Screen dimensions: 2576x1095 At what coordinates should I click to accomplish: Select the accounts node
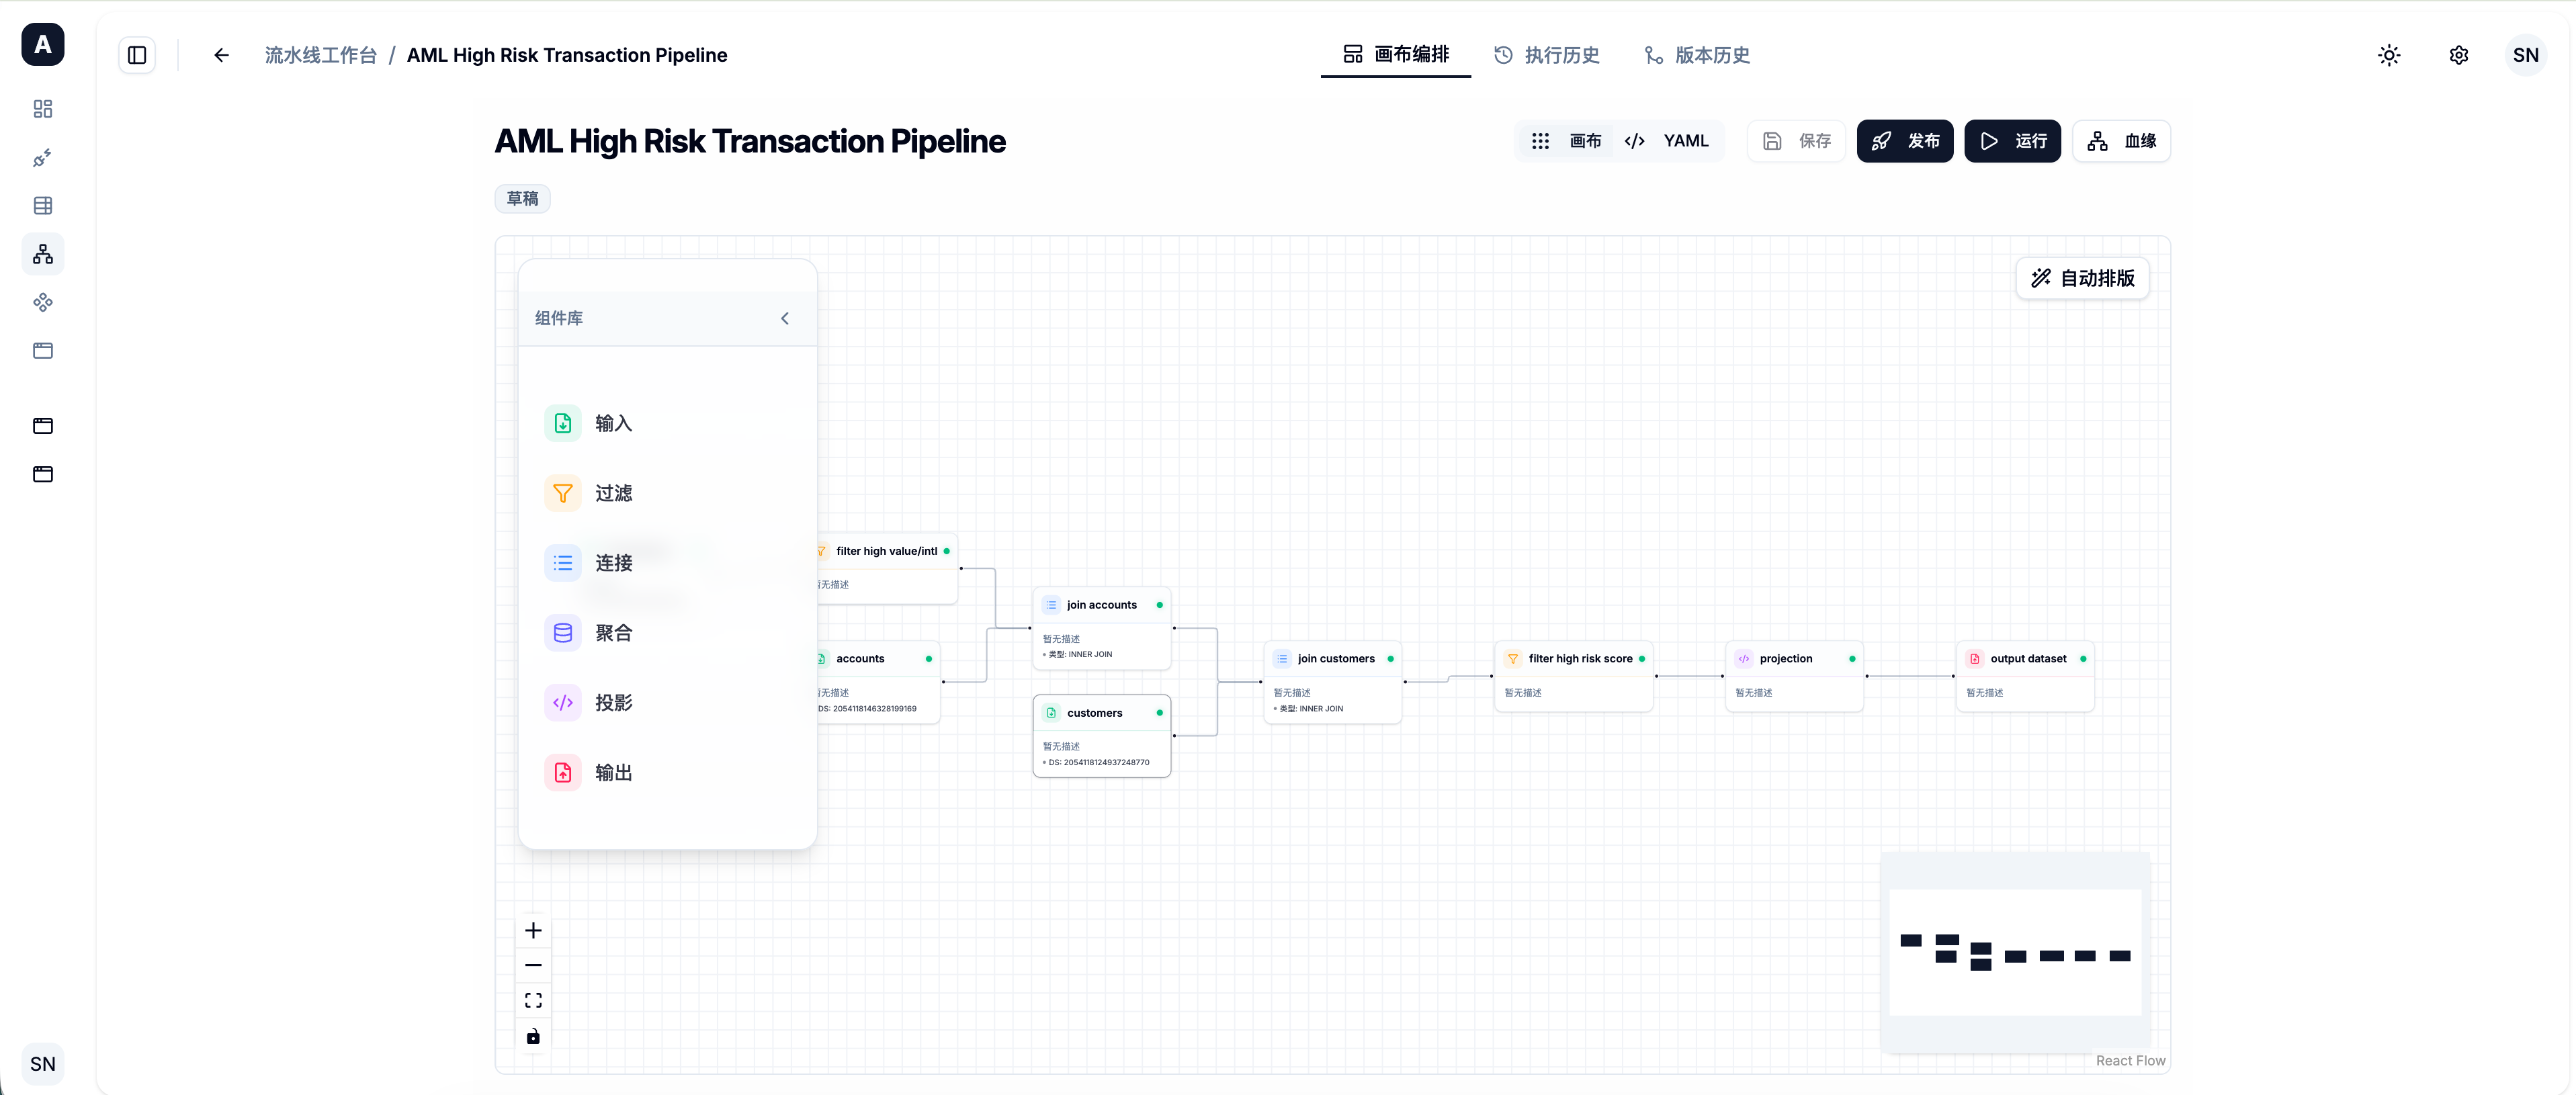pos(878,682)
